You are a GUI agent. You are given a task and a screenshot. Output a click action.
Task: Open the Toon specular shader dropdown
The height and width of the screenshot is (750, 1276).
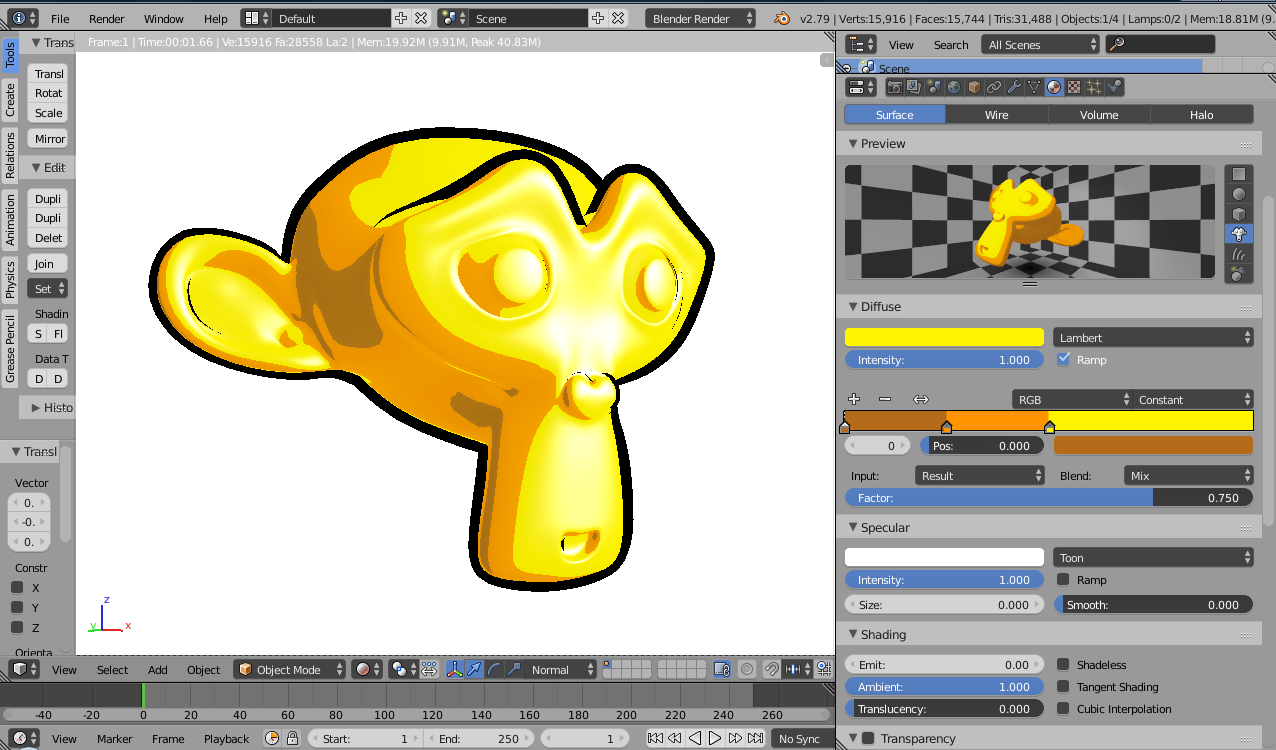click(1153, 557)
